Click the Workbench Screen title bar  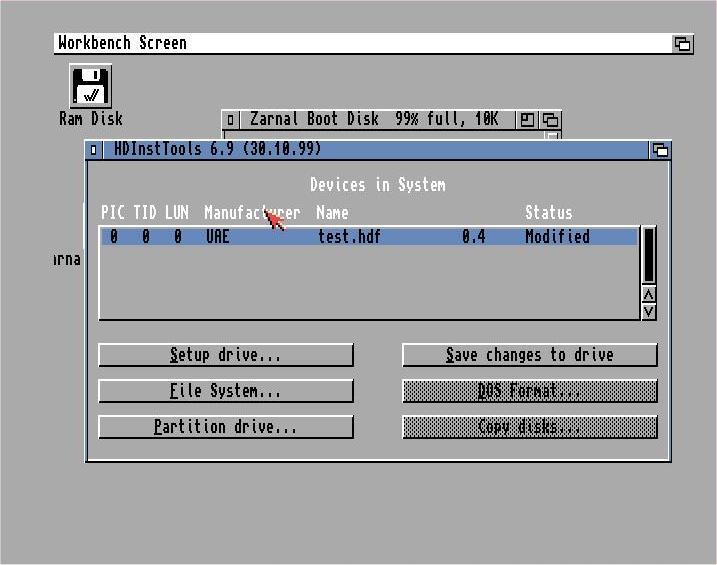360,44
